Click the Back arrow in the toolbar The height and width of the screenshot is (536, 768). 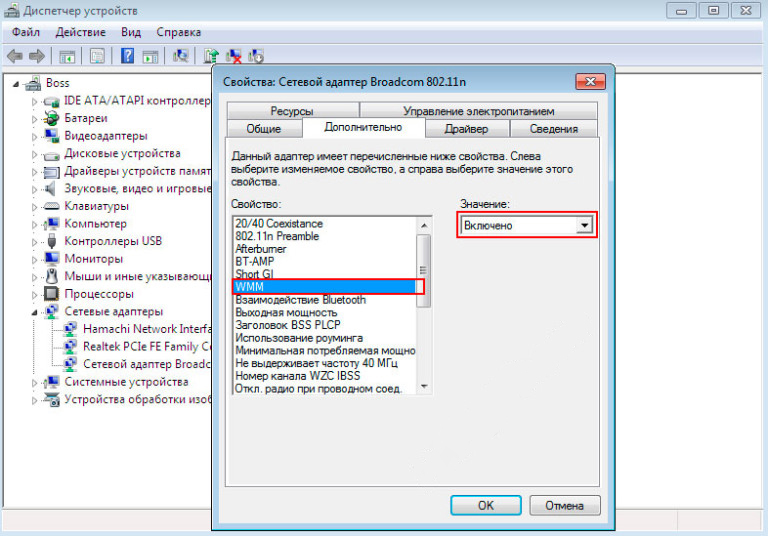coord(14,56)
